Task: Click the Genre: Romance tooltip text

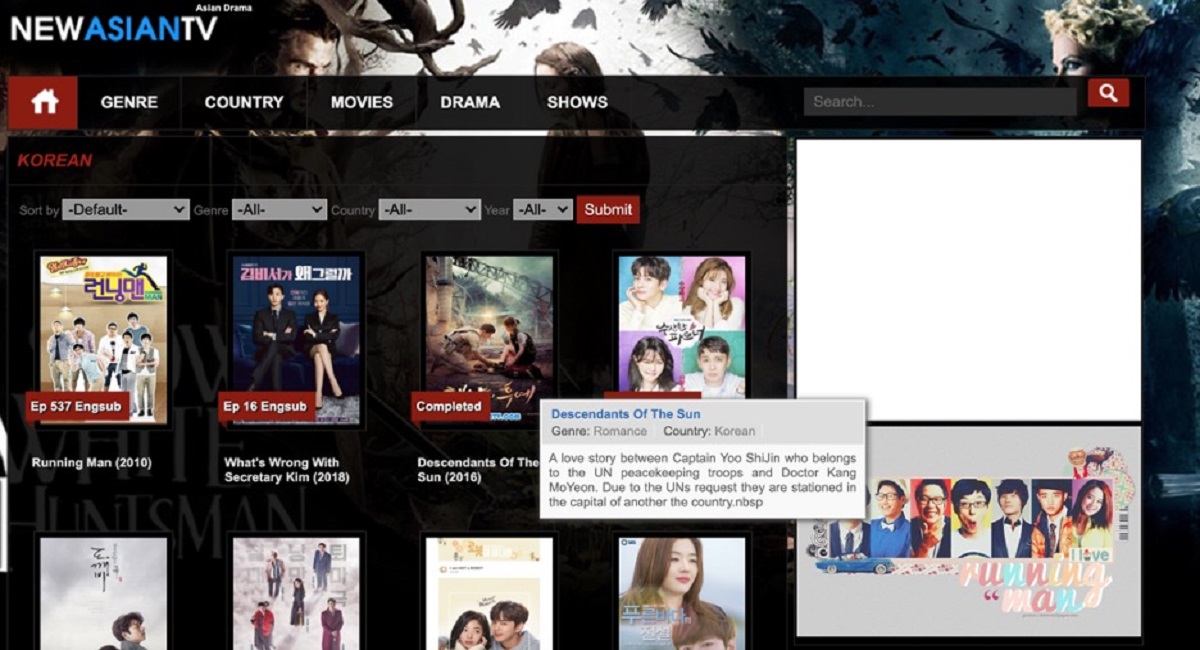Action: coord(599,432)
